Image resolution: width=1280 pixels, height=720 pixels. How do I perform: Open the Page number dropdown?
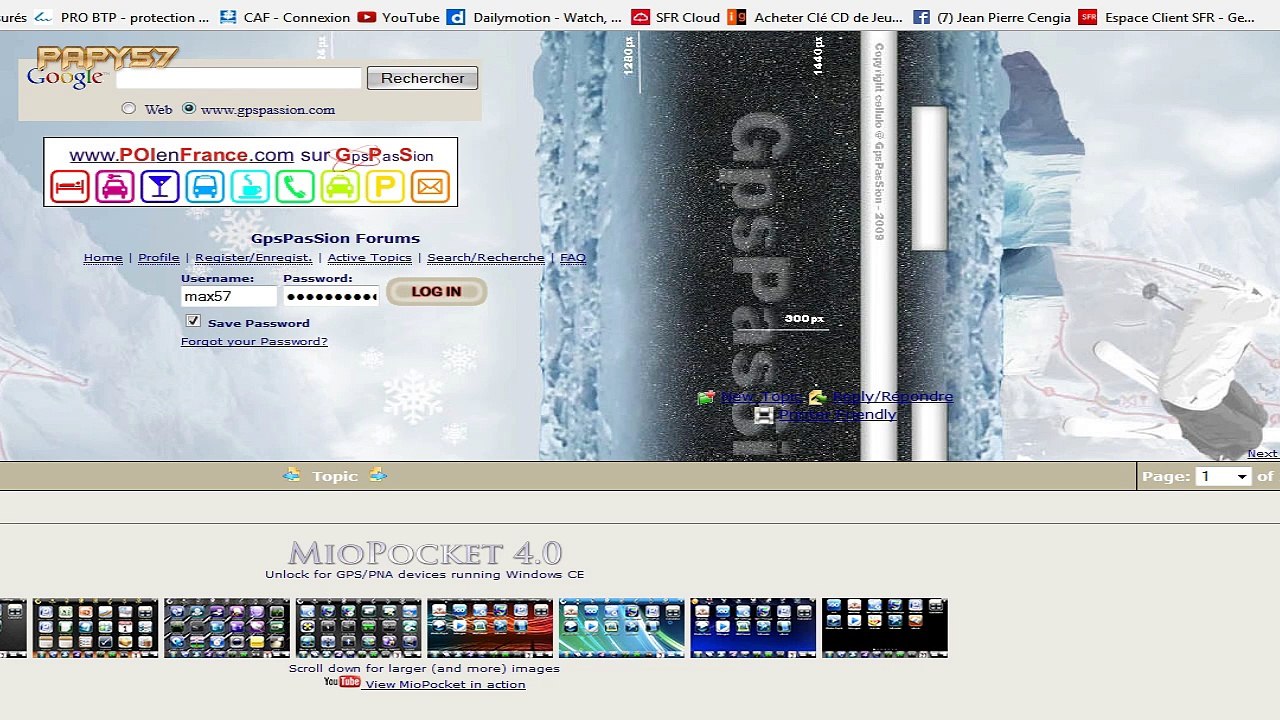pos(1223,476)
